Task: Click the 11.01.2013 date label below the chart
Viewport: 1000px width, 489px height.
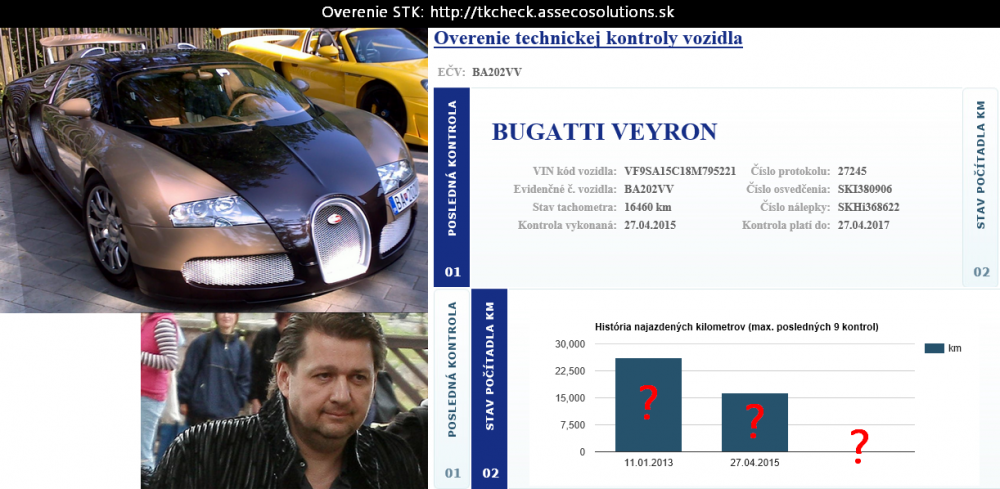Action: [x=648, y=462]
